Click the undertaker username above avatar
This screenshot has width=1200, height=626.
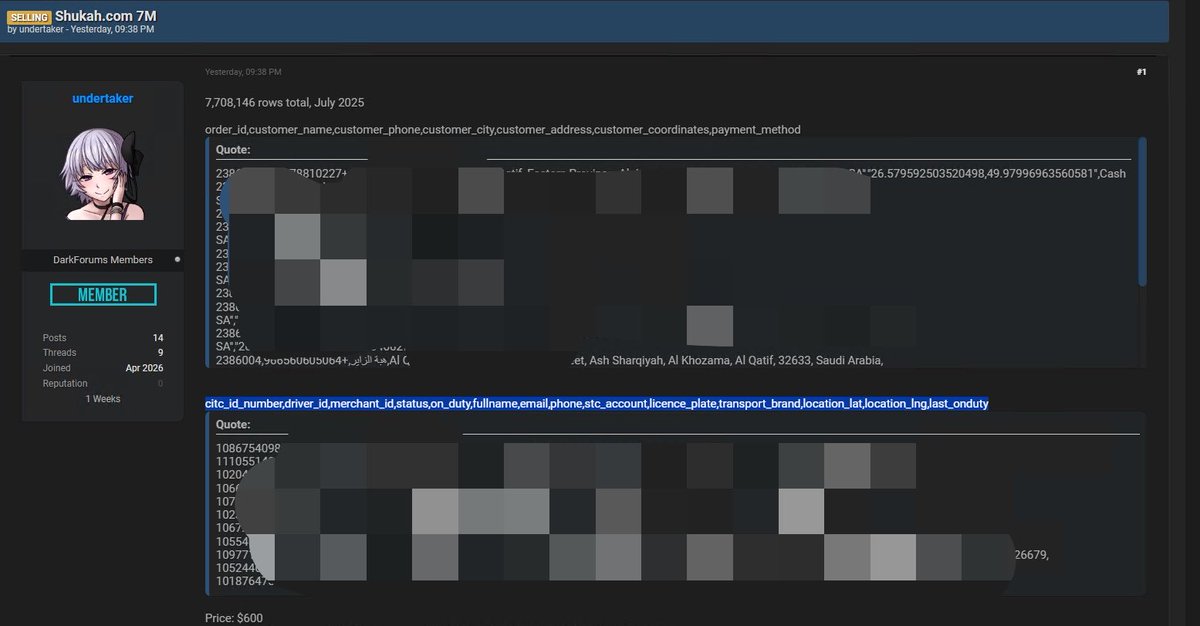pos(102,98)
